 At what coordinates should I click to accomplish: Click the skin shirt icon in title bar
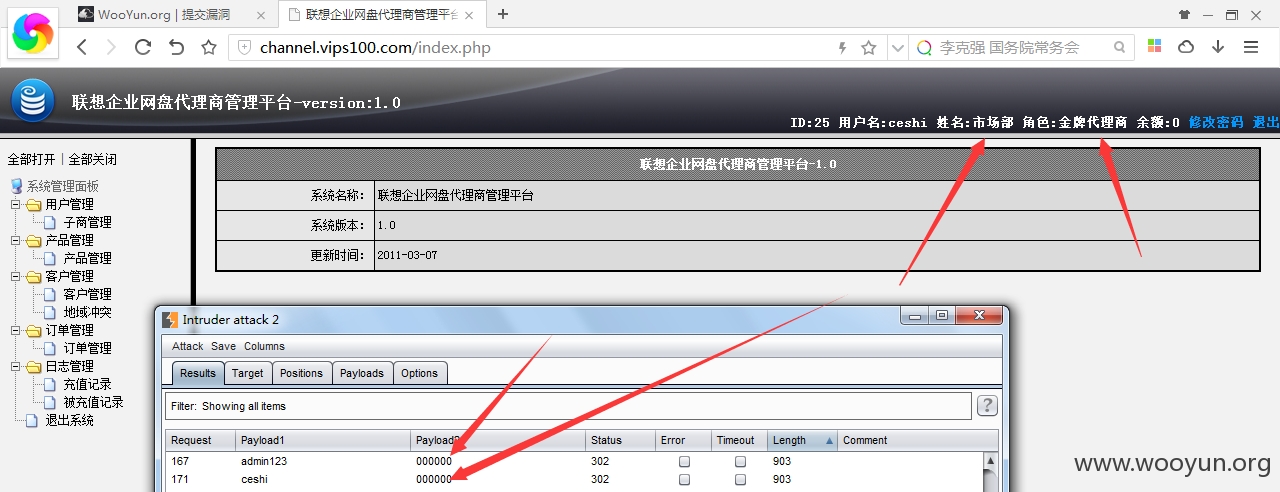[x=1185, y=14]
